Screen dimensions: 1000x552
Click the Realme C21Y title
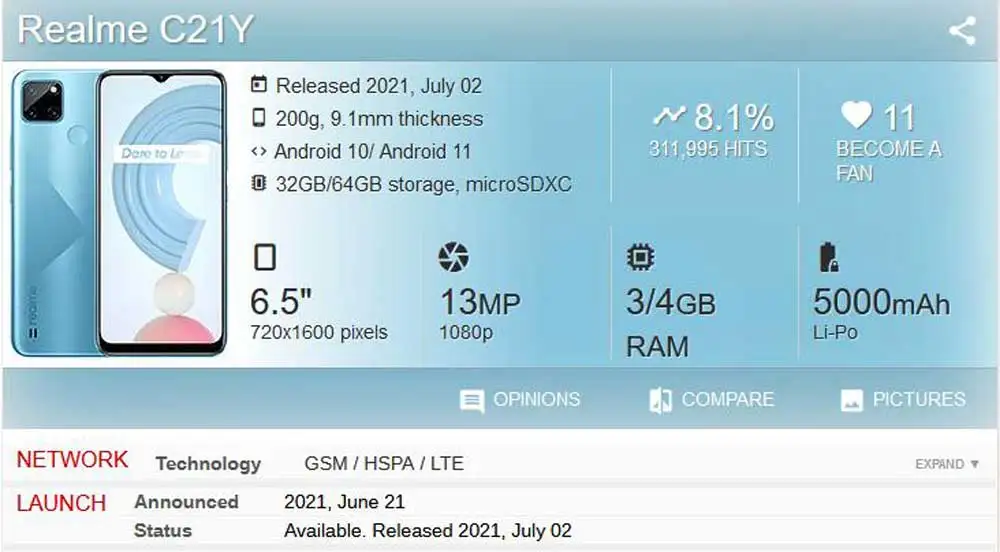(x=136, y=30)
